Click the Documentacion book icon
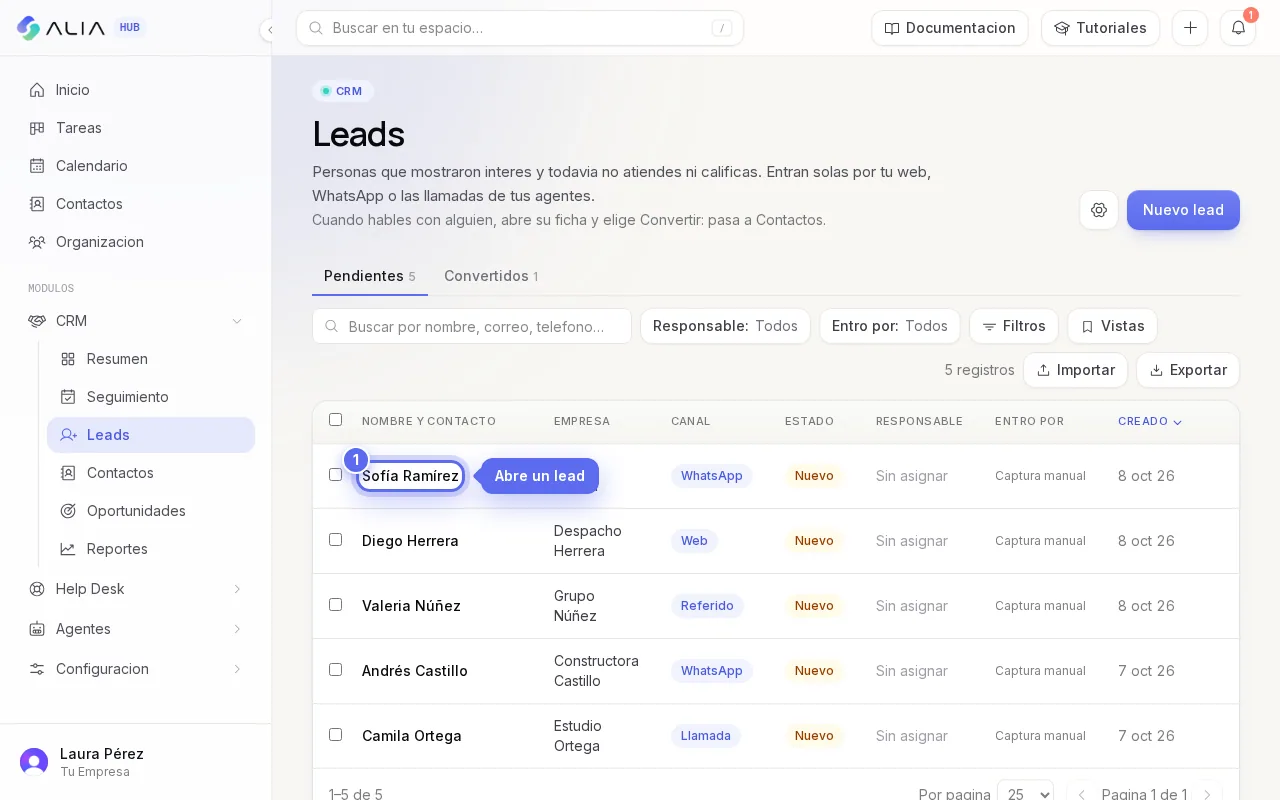This screenshot has width=1280, height=800. (892, 28)
